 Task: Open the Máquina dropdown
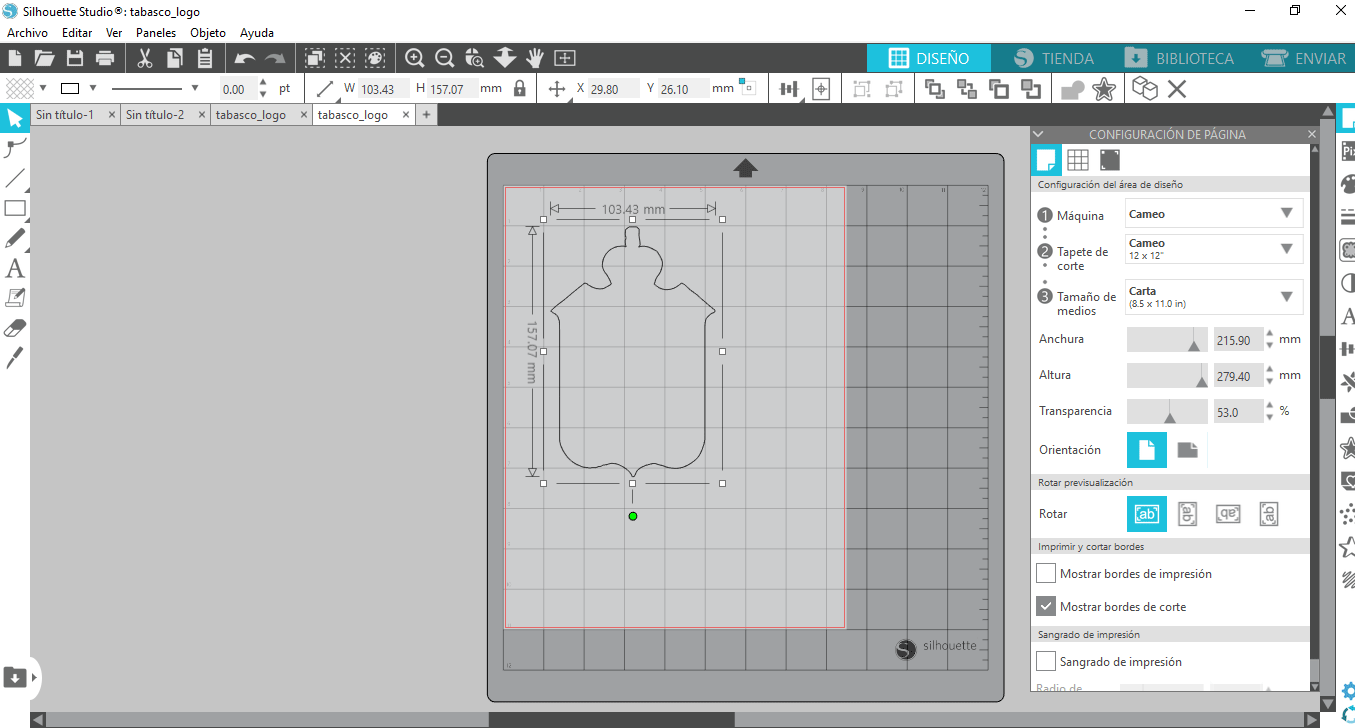coord(1214,214)
